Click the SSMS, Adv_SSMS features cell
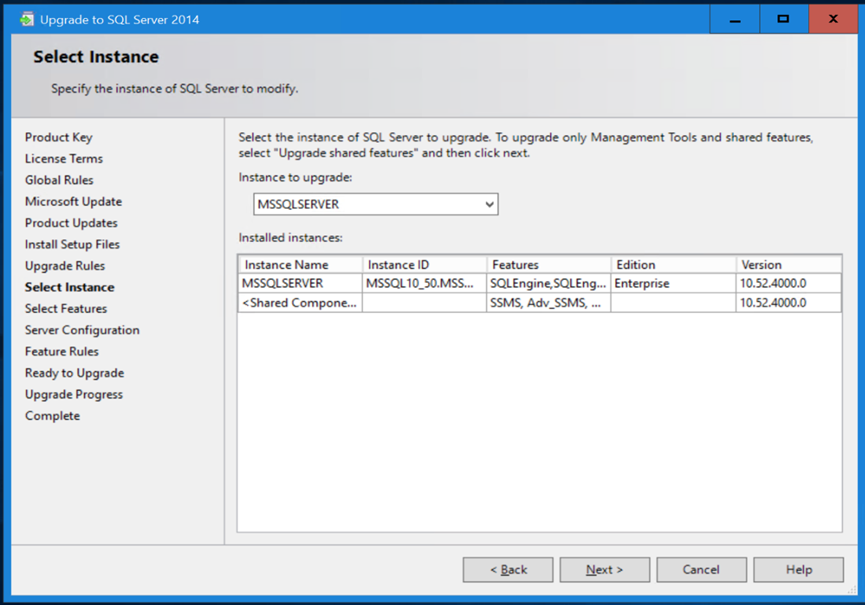This screenshot has height=605, width=865. [548, 303]
